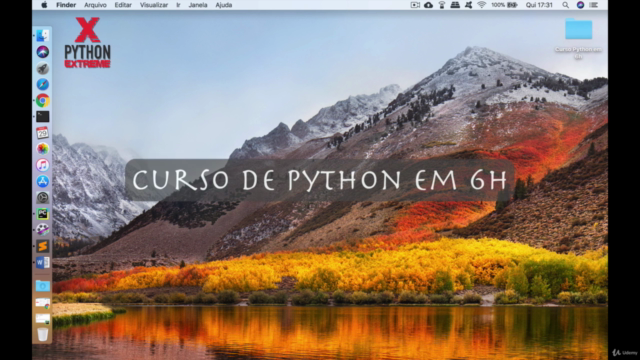The height and width of the screenshot is (360, 640).
Task: Open the Visualizar menu
Action: [x=154, y=5]
